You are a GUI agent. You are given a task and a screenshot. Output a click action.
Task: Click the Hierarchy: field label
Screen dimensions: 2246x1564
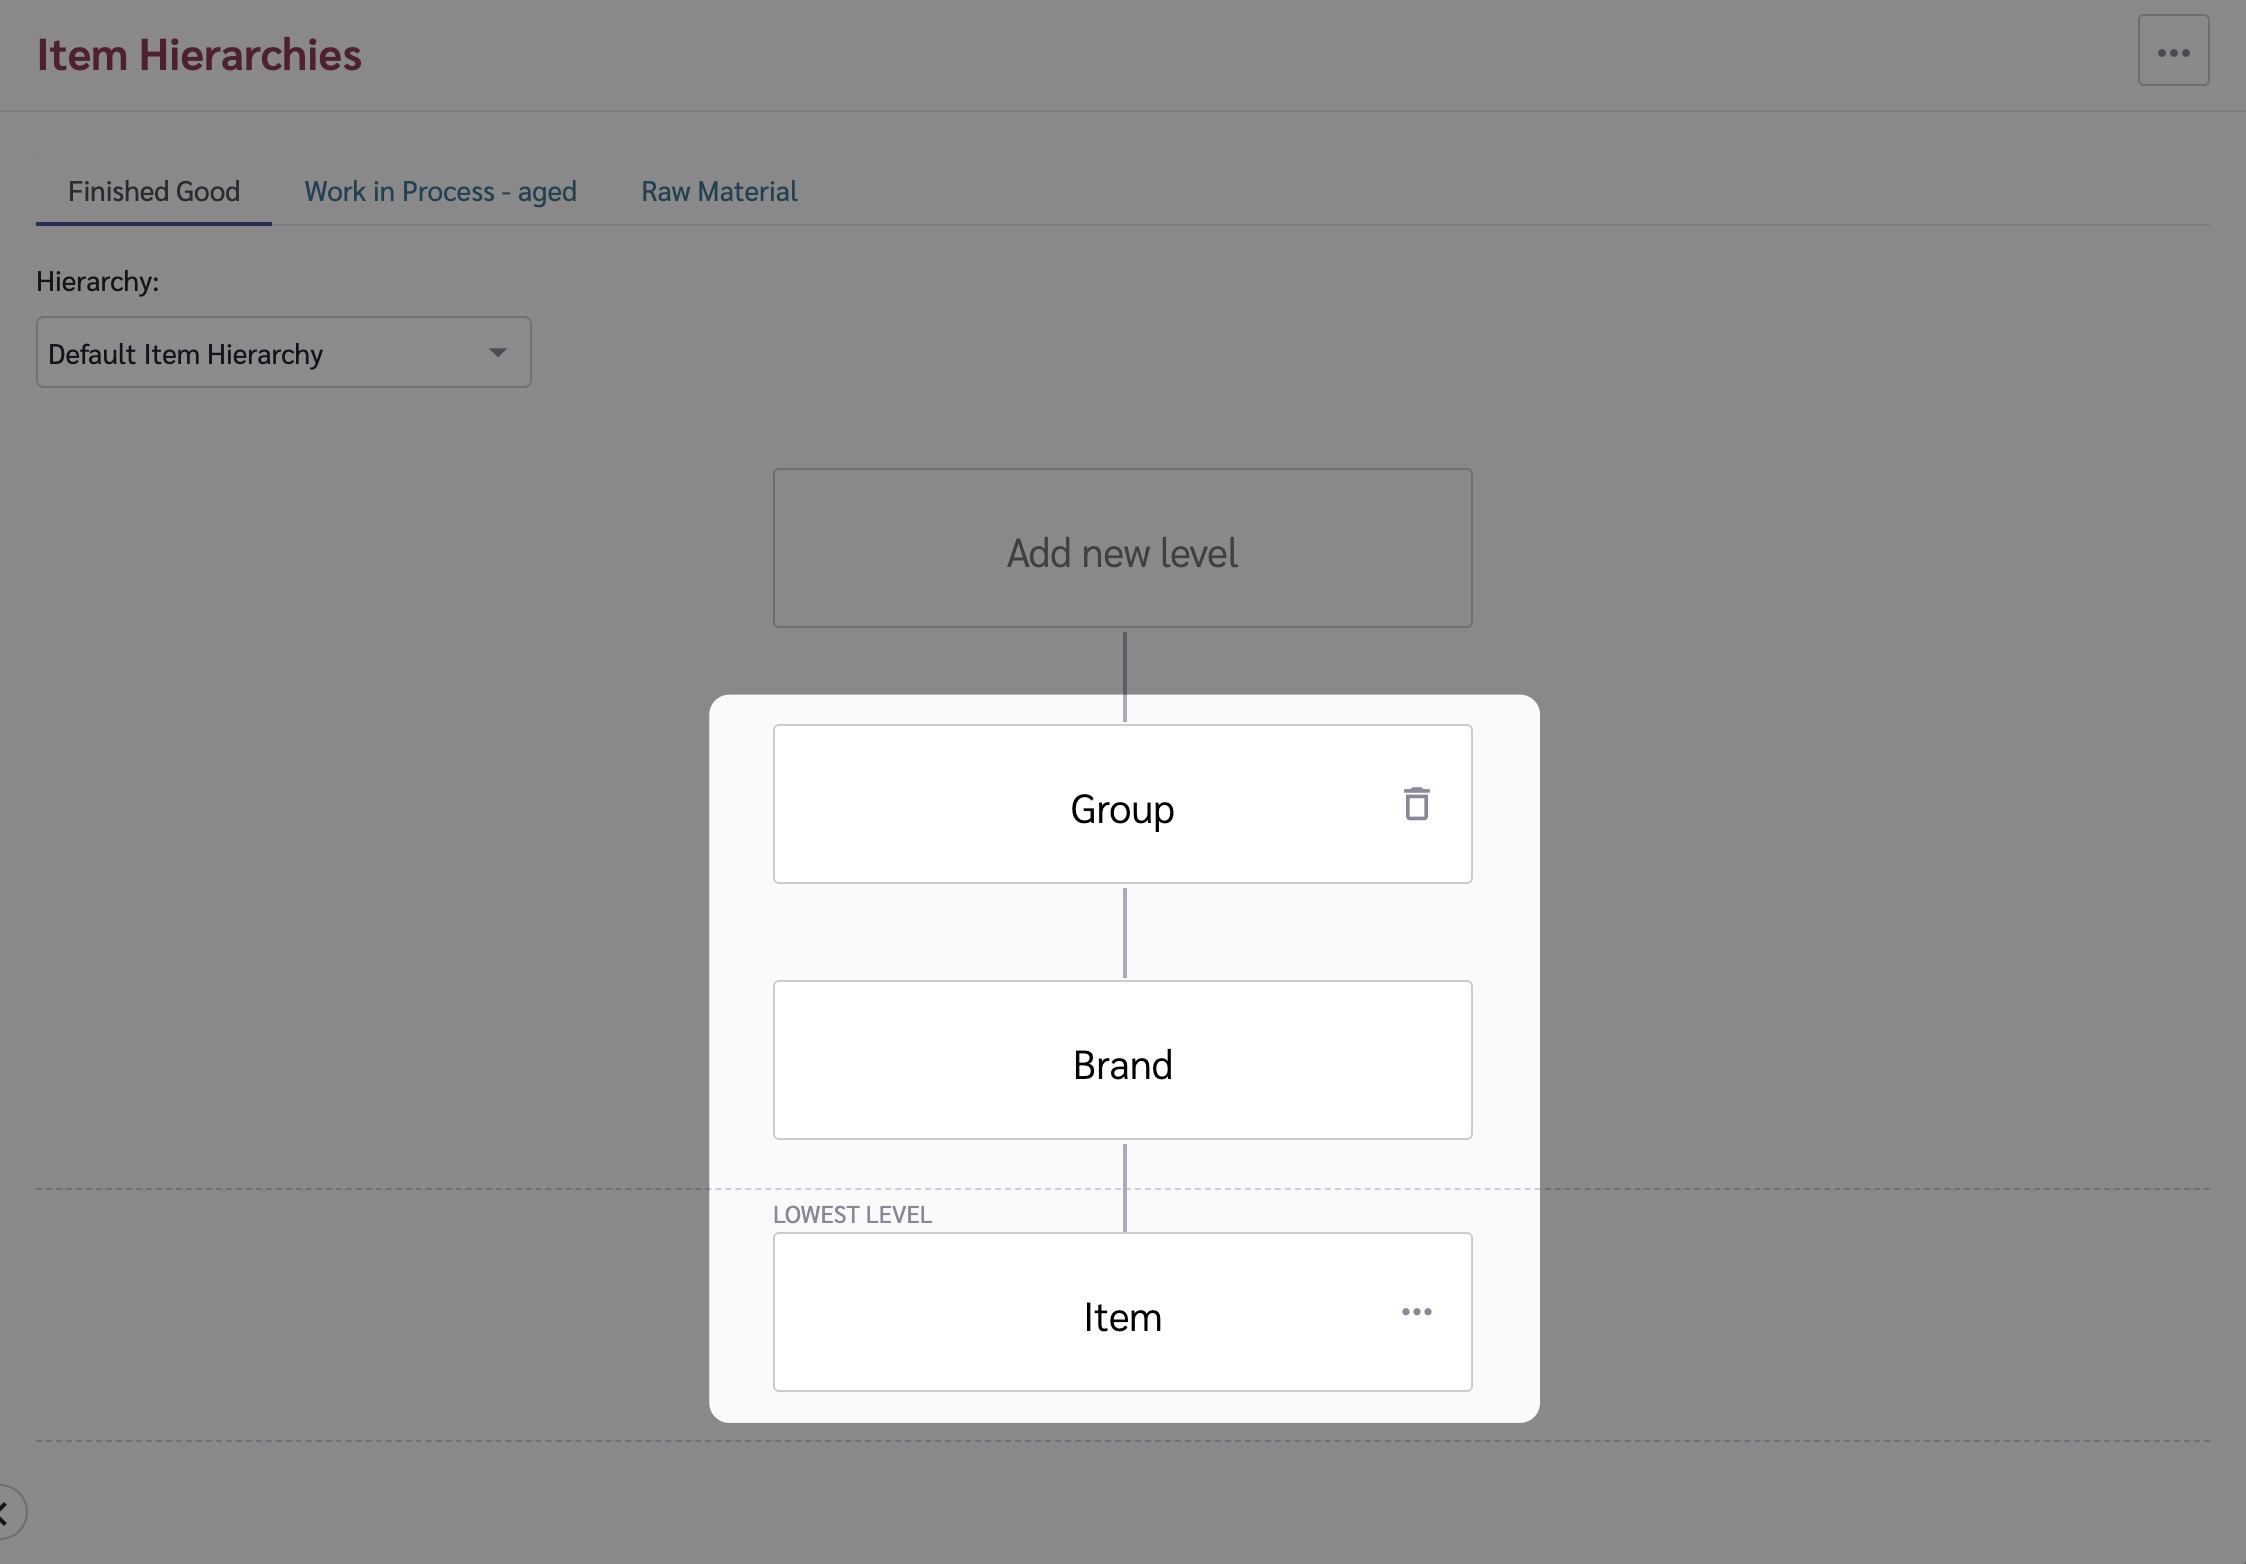point(97,282)
